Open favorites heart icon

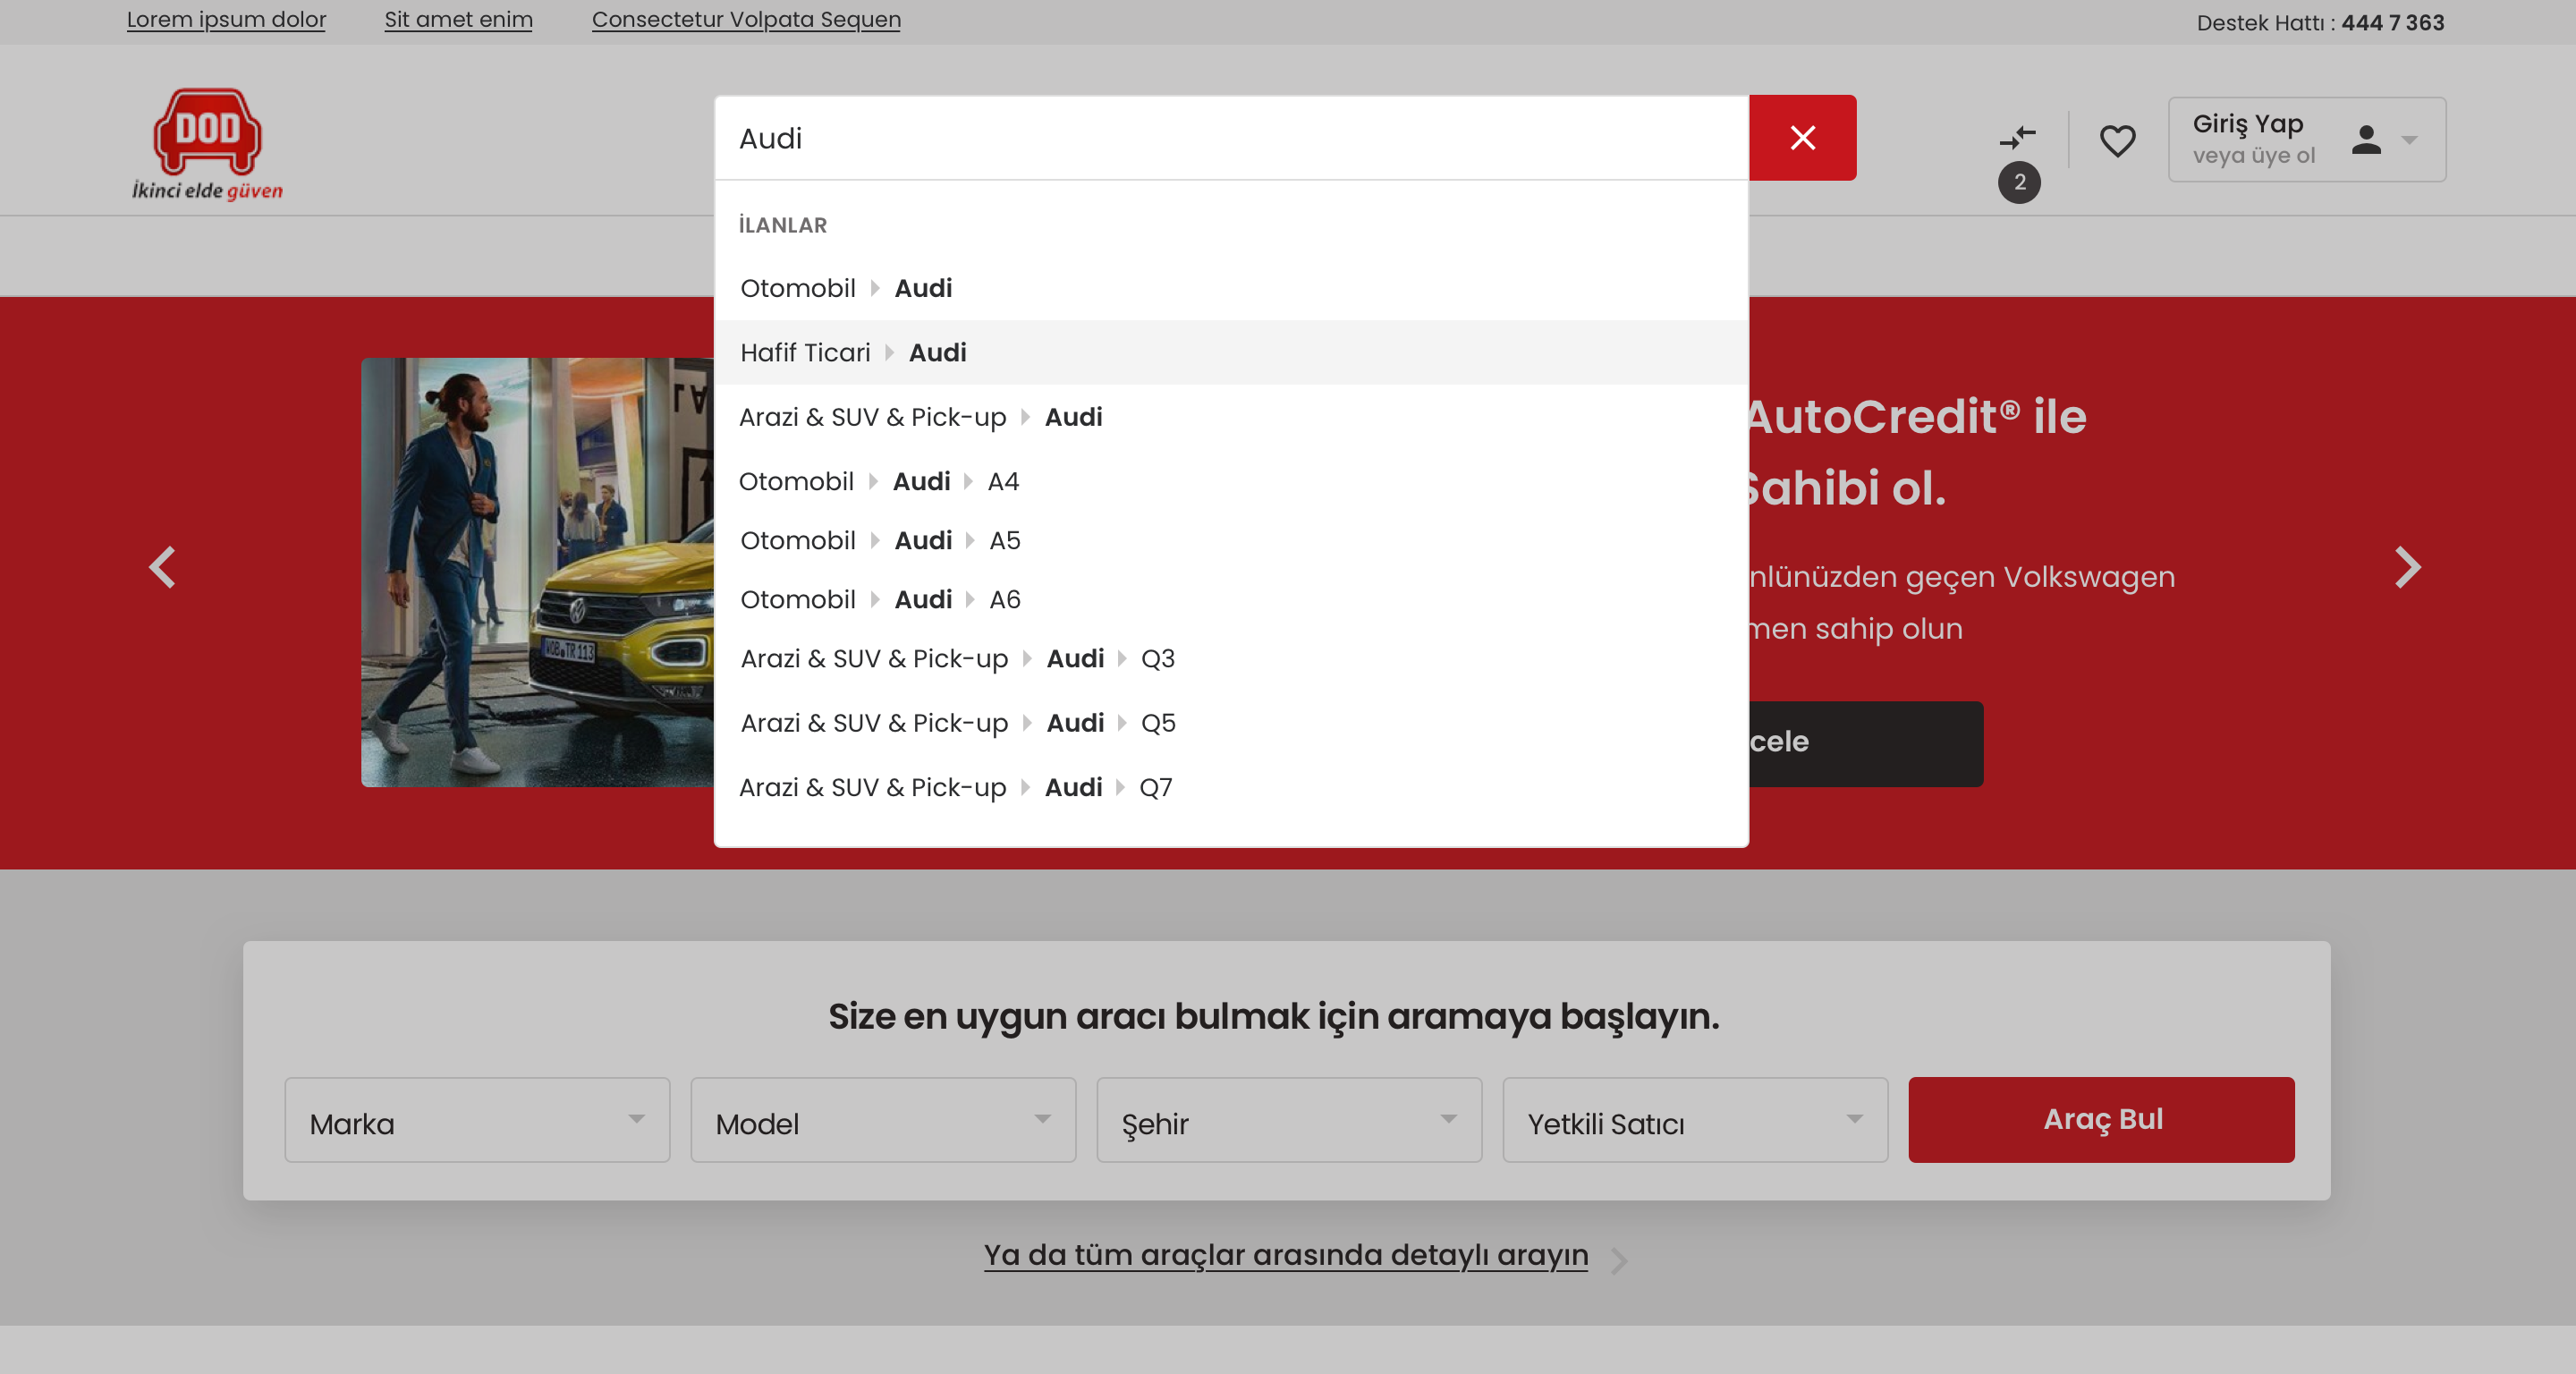click(2117, 140)
